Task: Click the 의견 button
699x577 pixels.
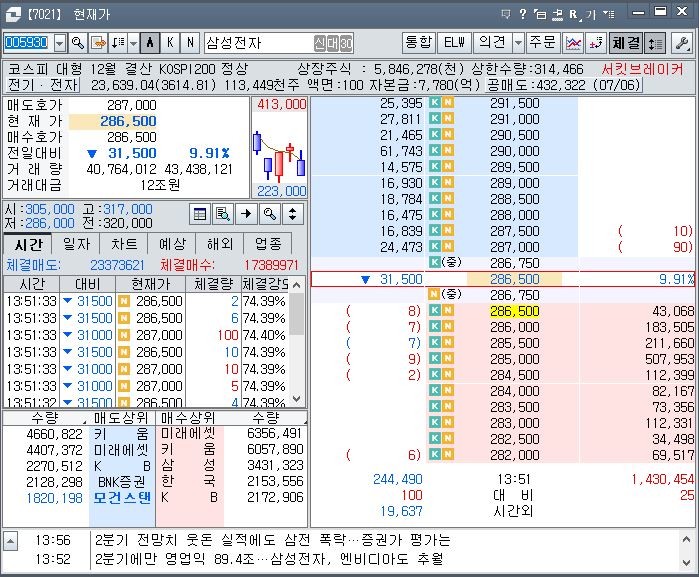Action: [492, 43]
